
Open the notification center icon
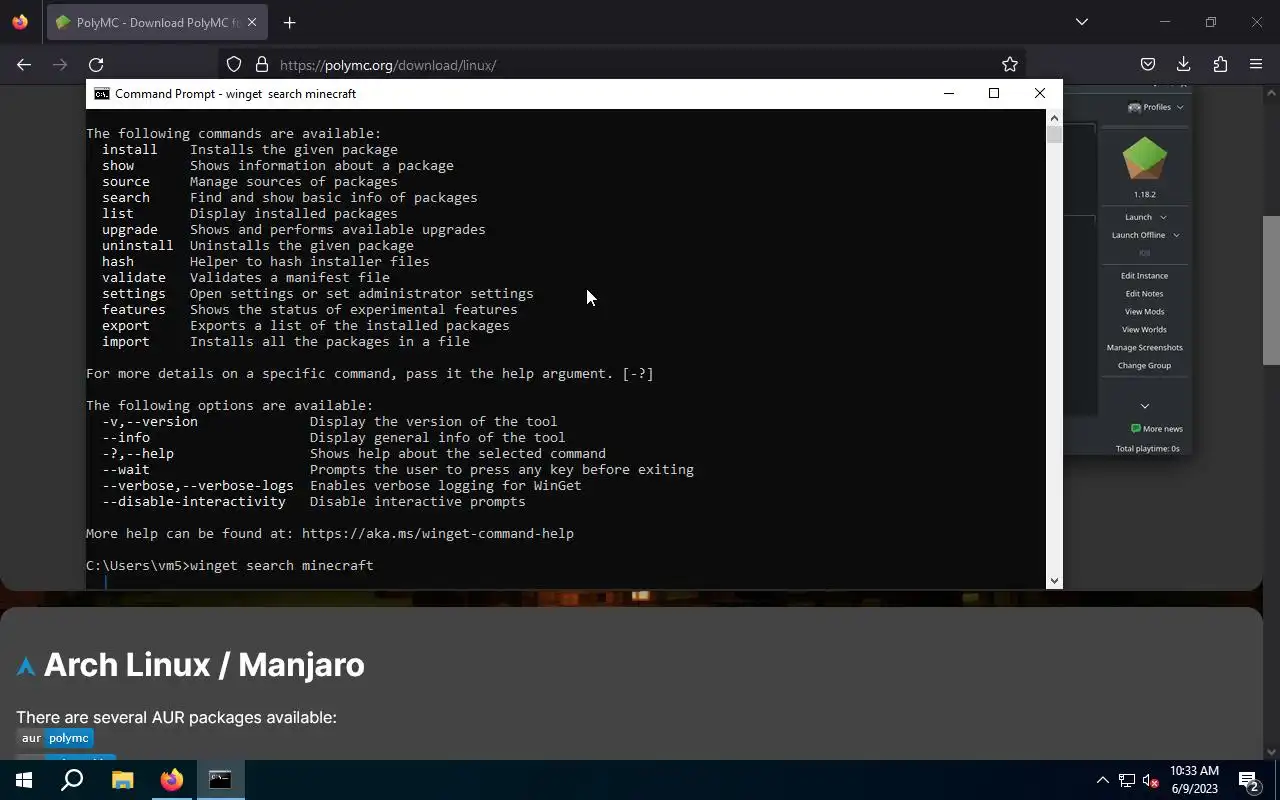coord(1248,780)
